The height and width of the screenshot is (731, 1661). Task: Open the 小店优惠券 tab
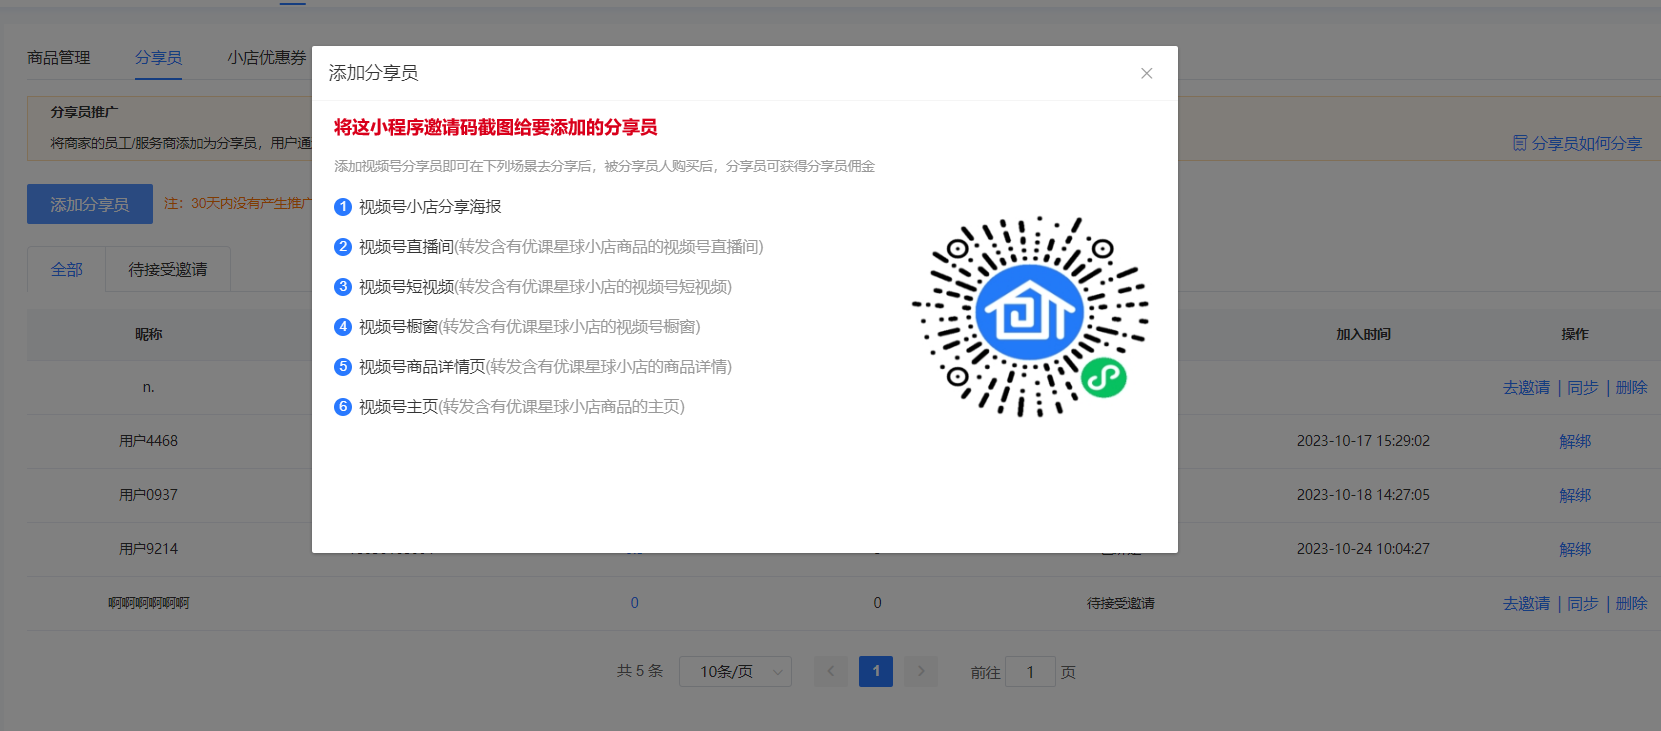(266, 58)
